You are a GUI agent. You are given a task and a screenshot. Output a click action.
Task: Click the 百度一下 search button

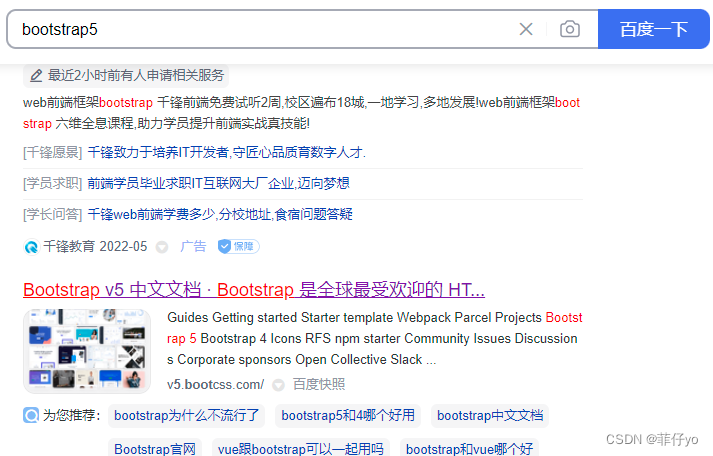653,29
